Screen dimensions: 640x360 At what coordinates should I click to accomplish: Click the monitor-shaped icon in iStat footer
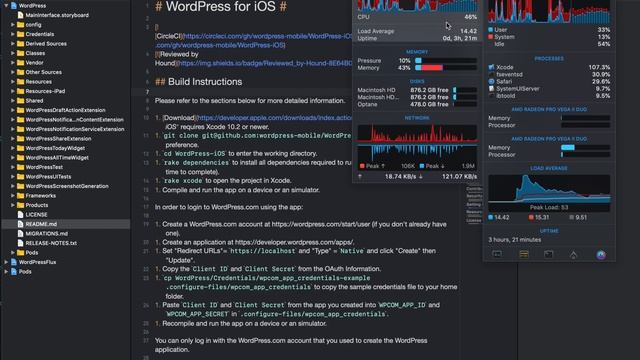click(x=497, y=254)
